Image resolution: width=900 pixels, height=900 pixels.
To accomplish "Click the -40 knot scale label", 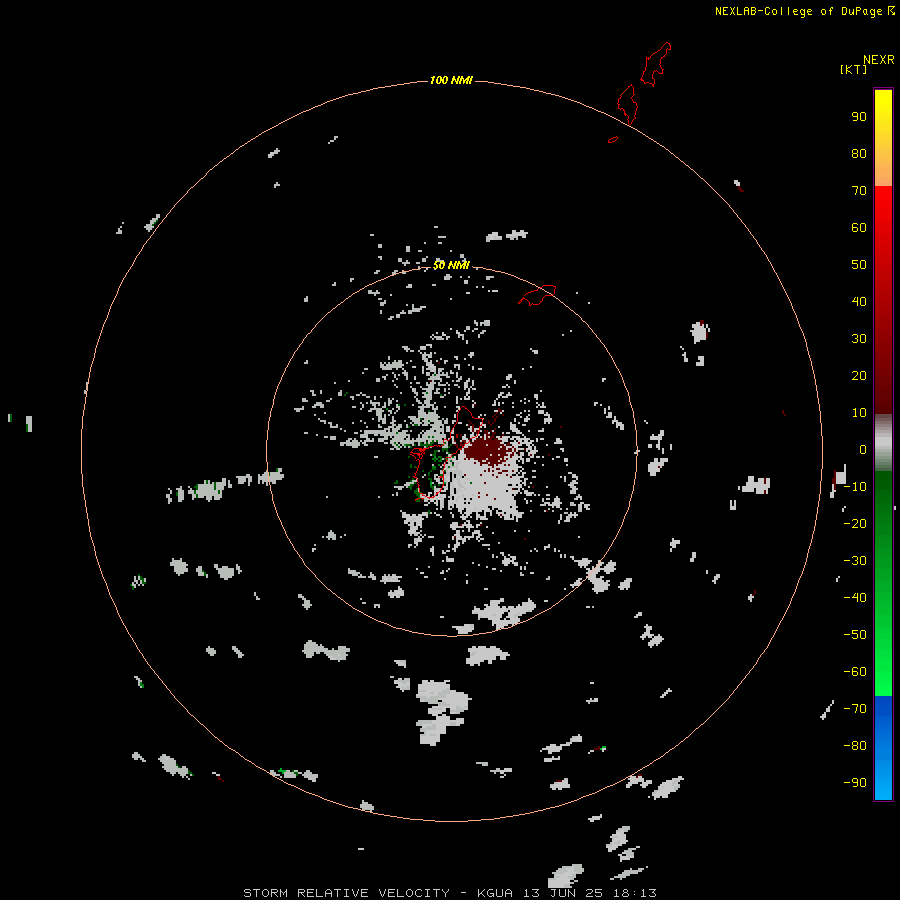I will (x=855, y=598).
